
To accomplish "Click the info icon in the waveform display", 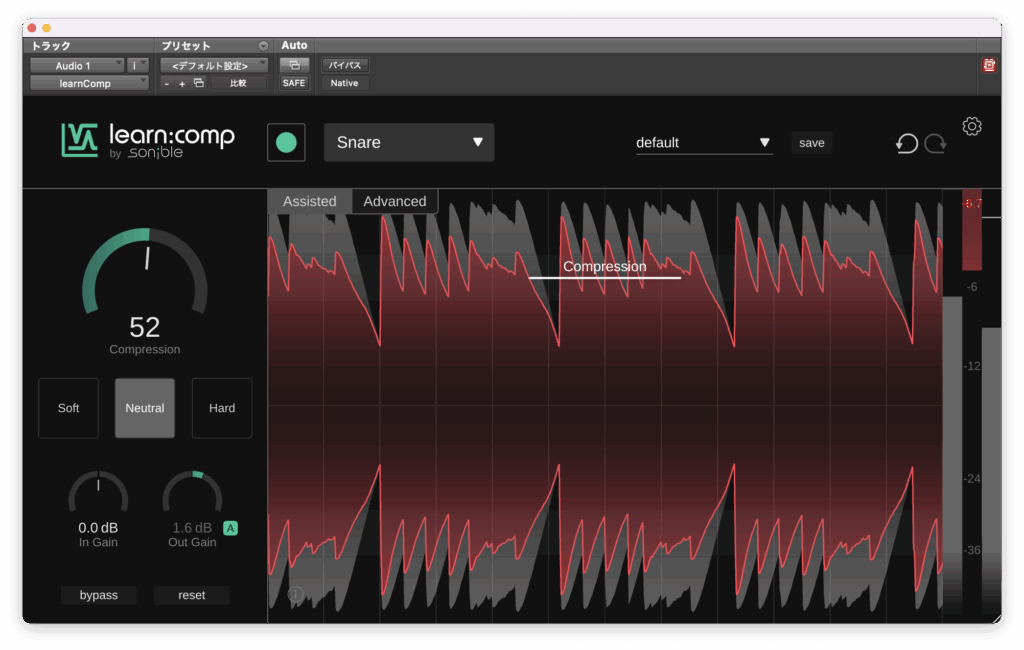I will coord(295,594).
